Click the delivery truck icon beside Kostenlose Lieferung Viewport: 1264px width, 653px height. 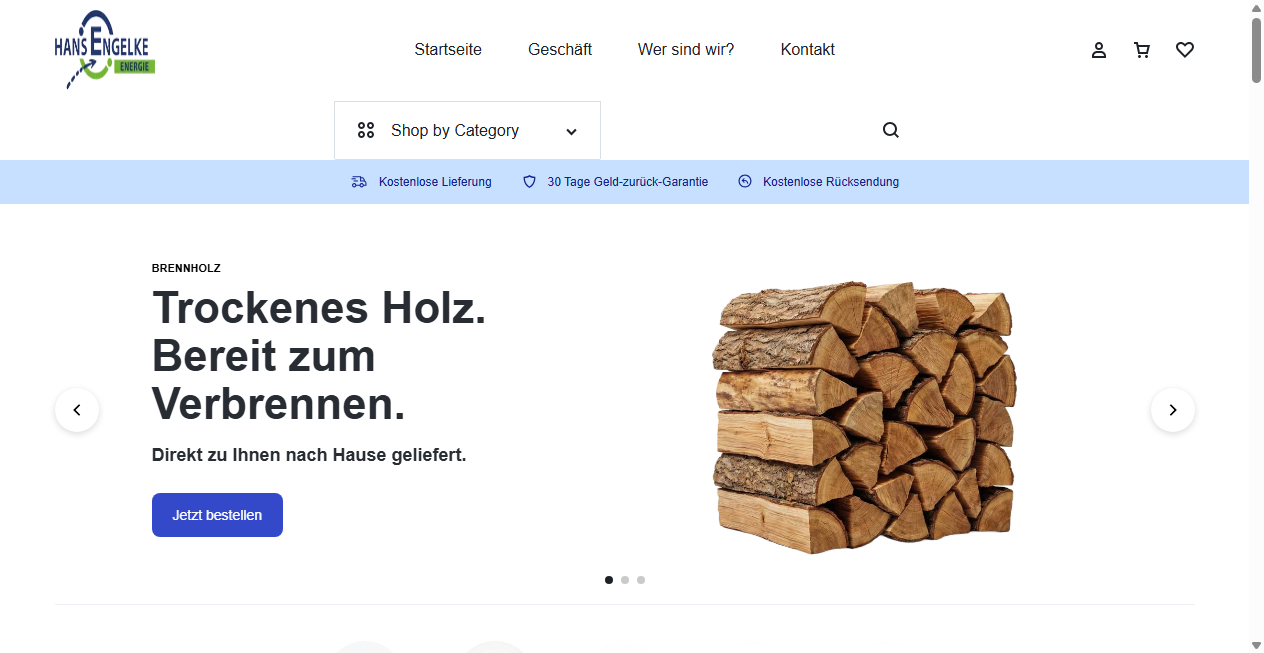358,181
